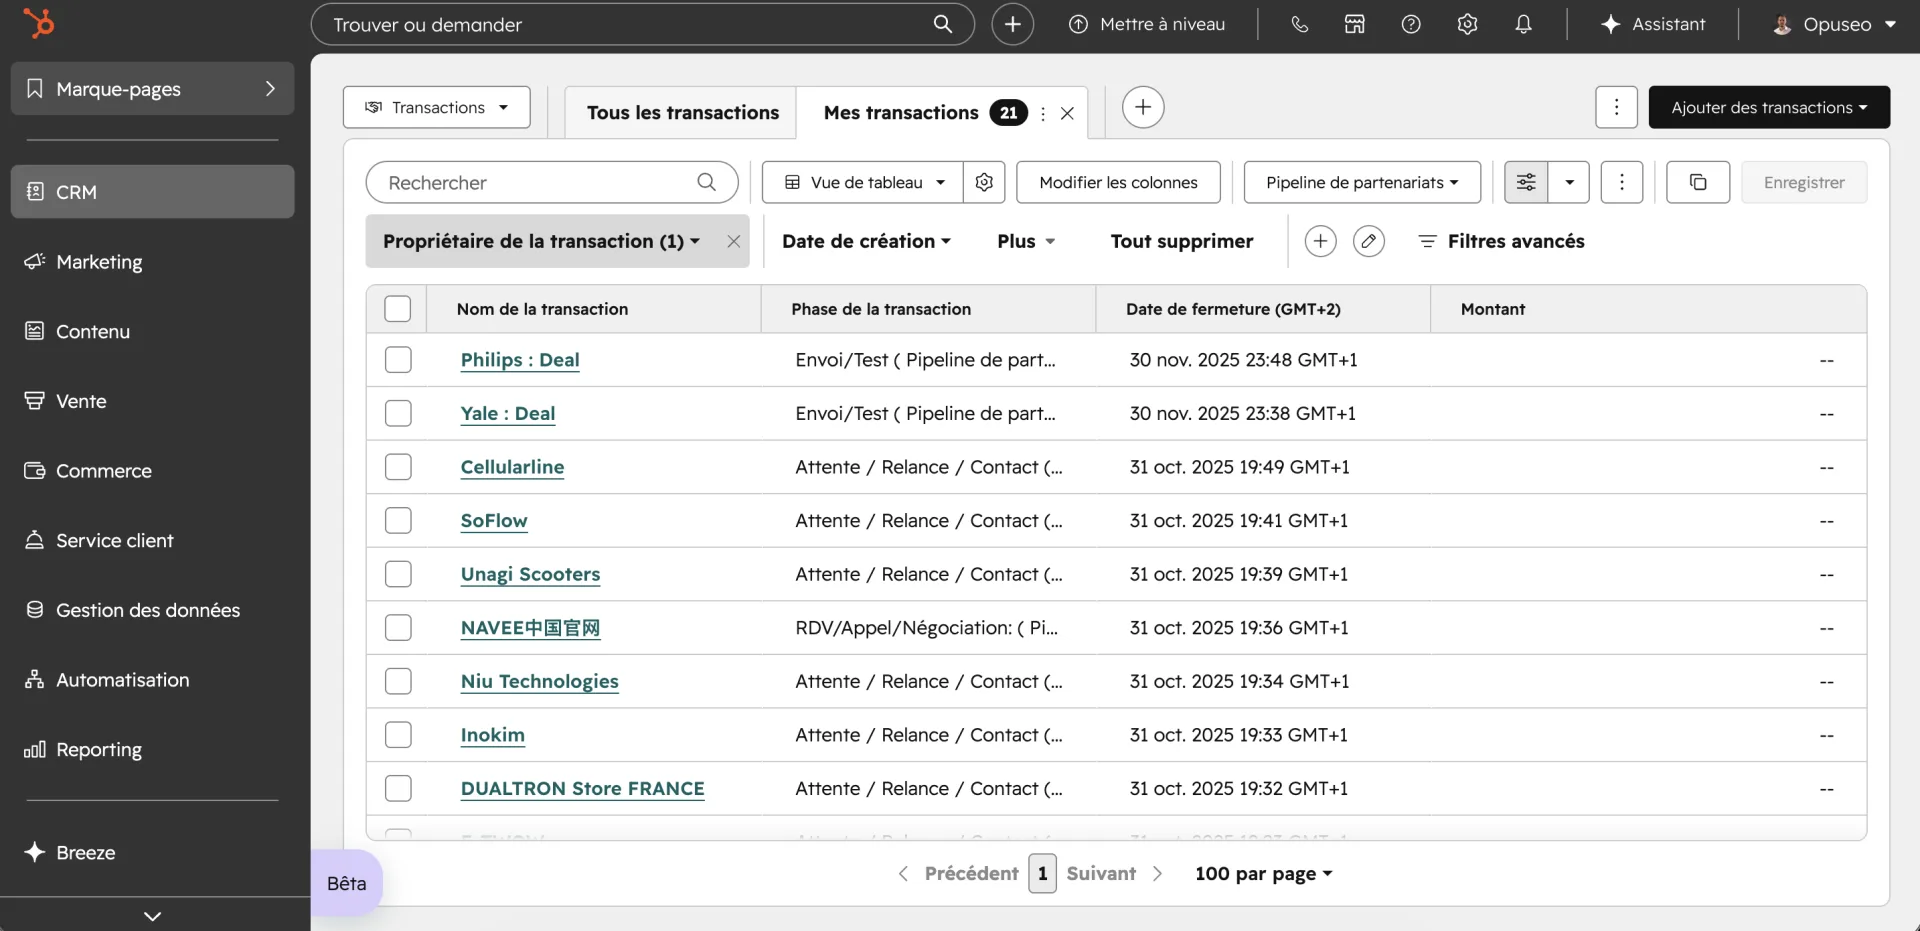Open the Opuseo account dropdown

pos(1834,24)
